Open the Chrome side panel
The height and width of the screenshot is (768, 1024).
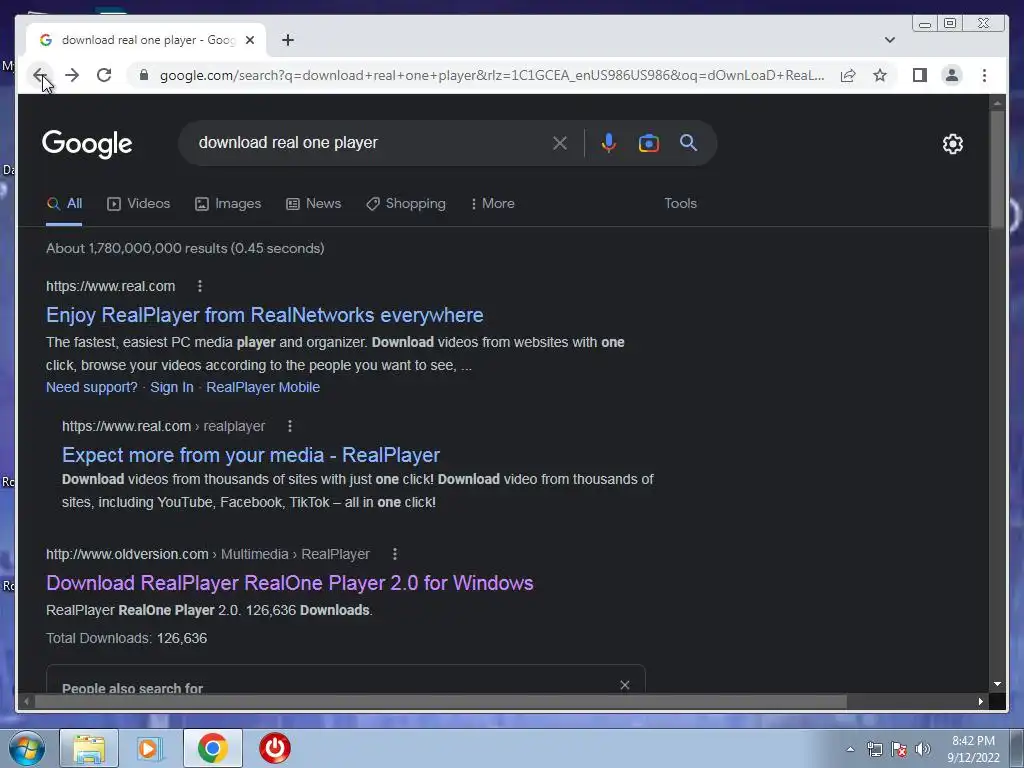920,75
